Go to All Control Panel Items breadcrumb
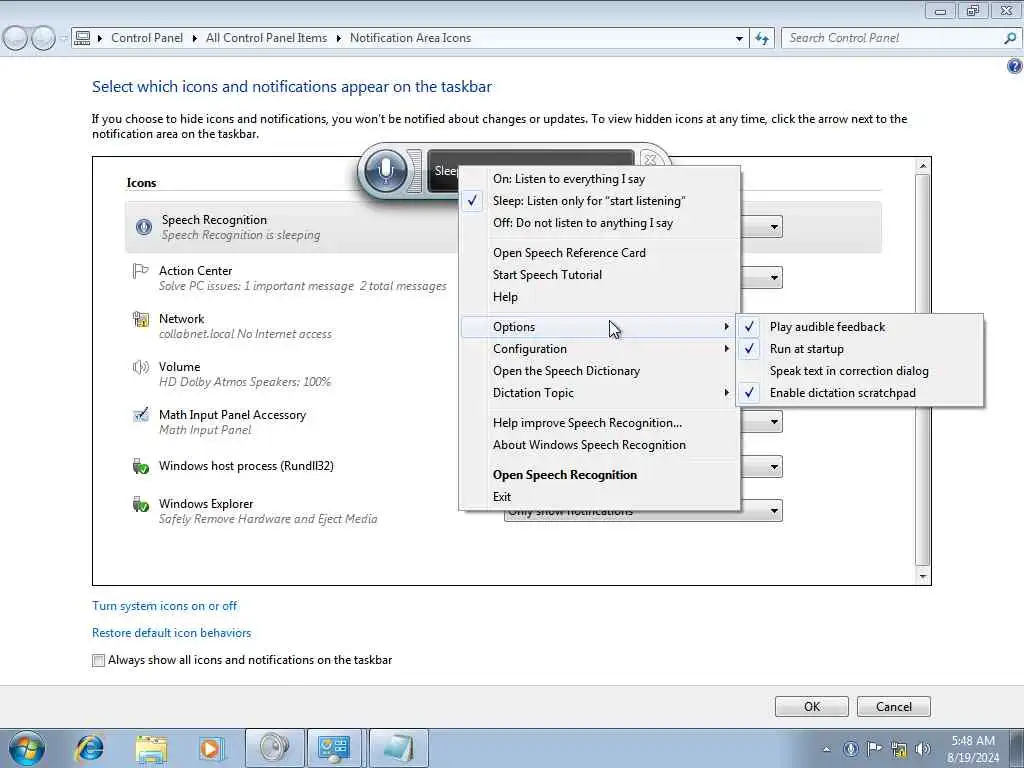The image size is (1024, 768). [266, 38]
